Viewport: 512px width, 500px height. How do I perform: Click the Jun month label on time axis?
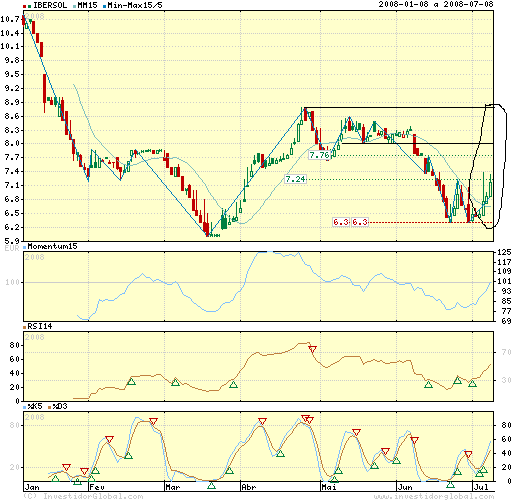click(x=405, y=487)
